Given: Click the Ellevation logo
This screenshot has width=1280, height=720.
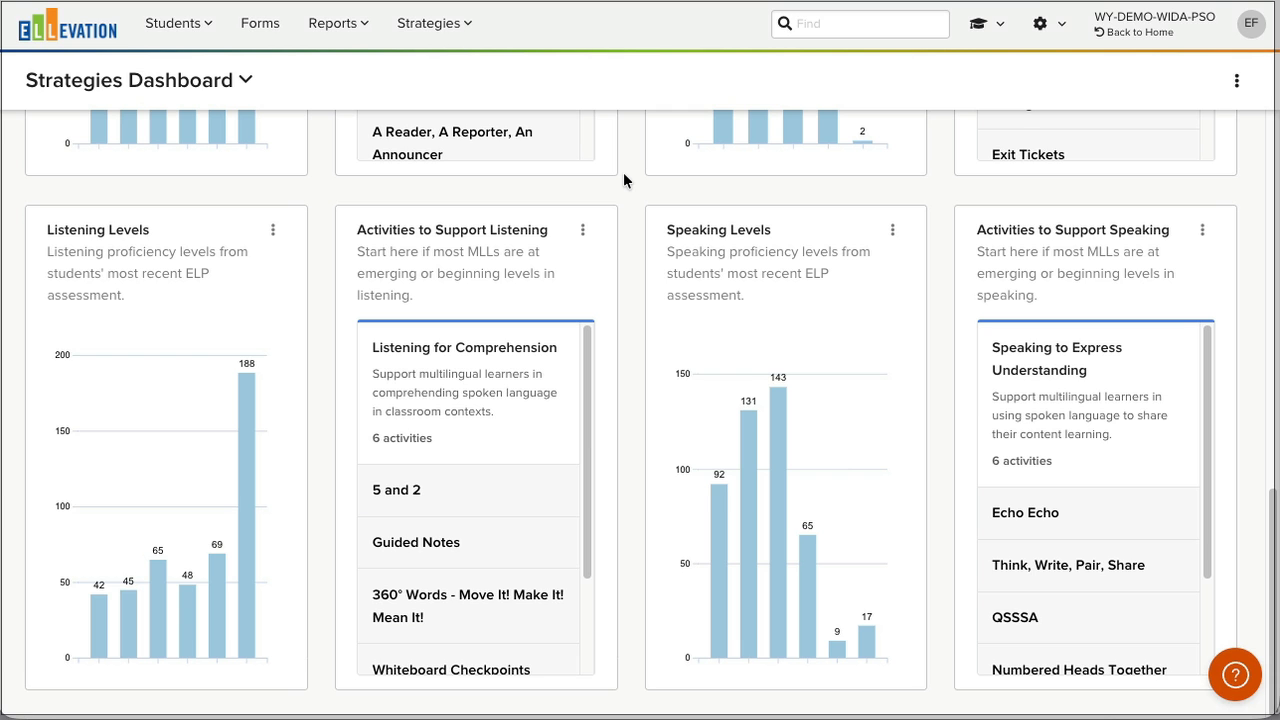Looking at the screenshot, I should coord(67,25).
